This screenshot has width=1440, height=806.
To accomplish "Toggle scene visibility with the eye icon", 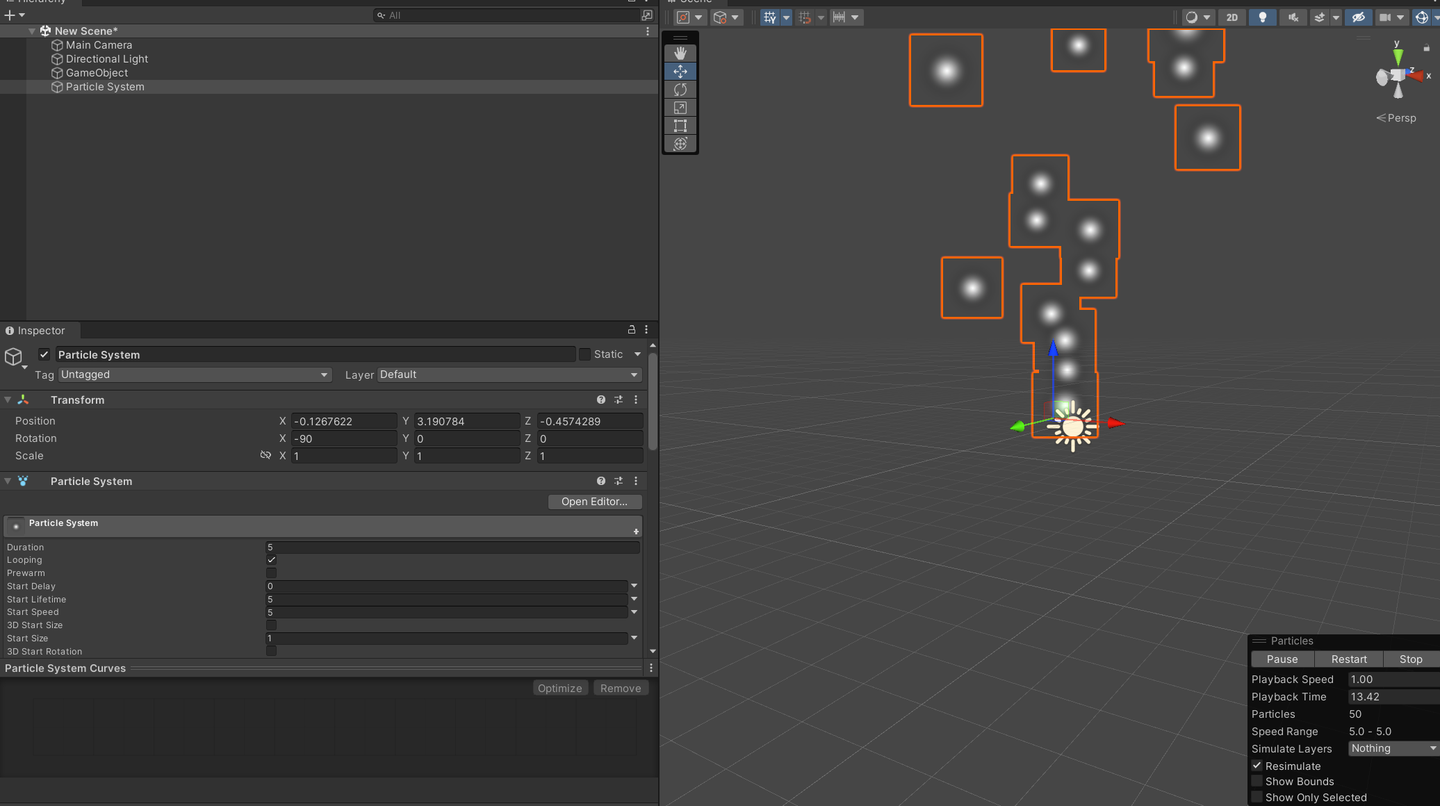I will tap(1358, 17).
